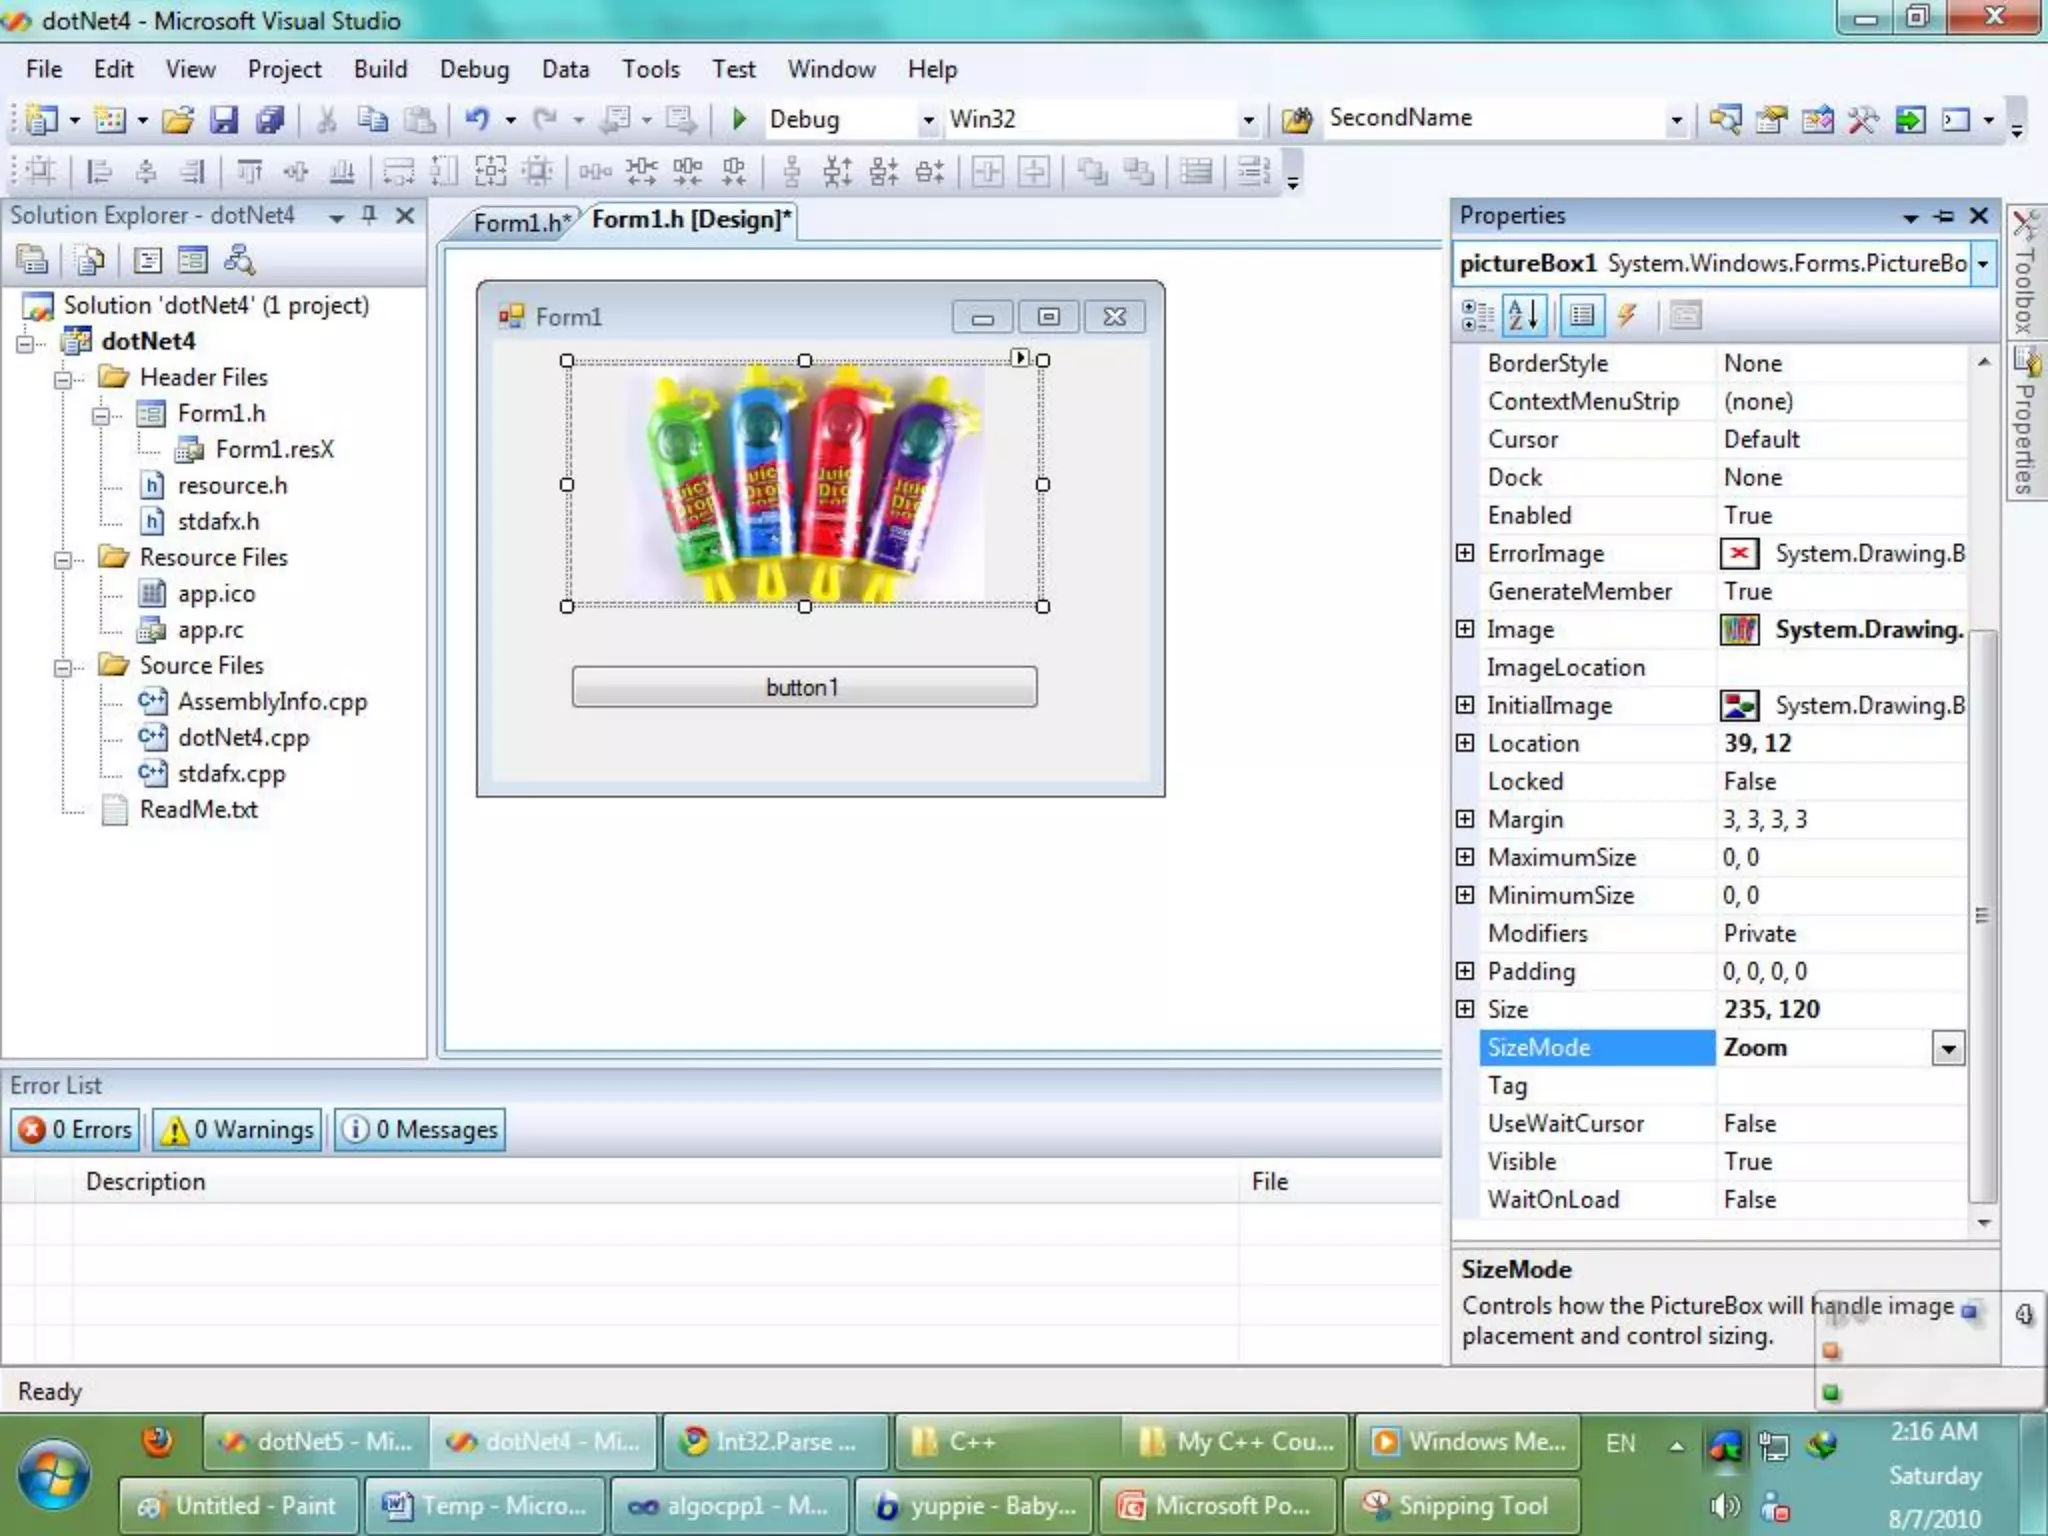
Task: Select Alphabetical sort in Properties
Action: (1524, 316)
